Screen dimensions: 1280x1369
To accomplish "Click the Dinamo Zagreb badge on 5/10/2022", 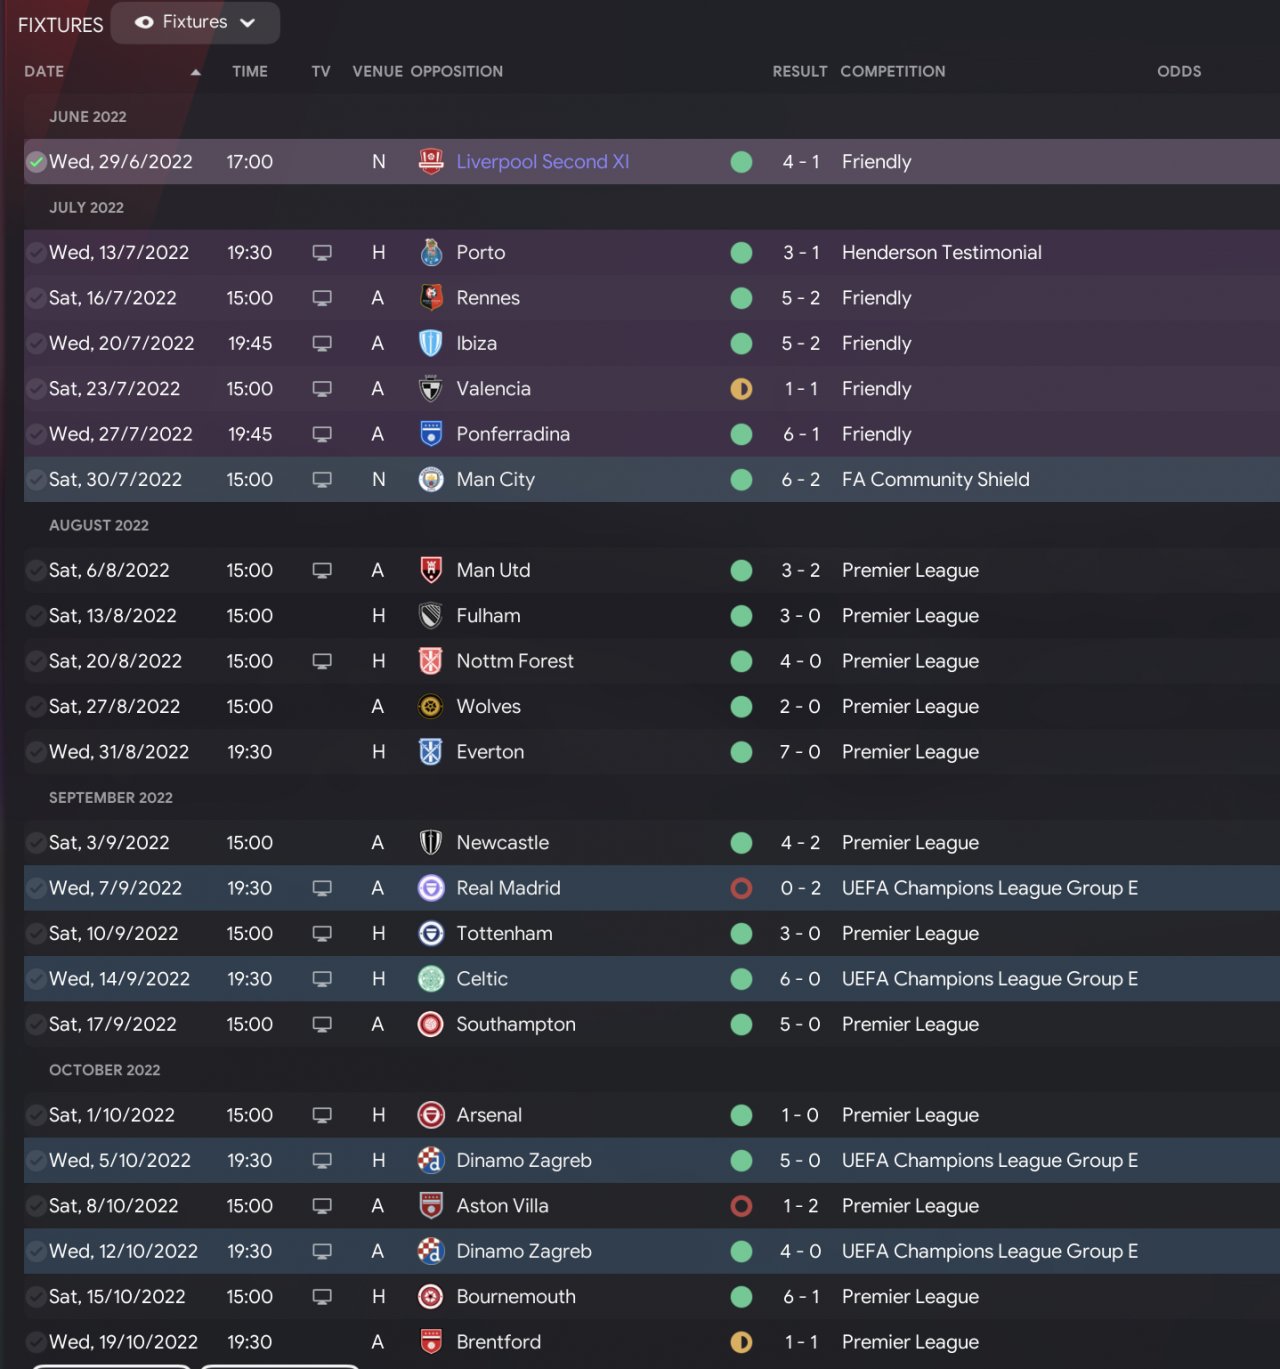I will tap(431, 1161).
